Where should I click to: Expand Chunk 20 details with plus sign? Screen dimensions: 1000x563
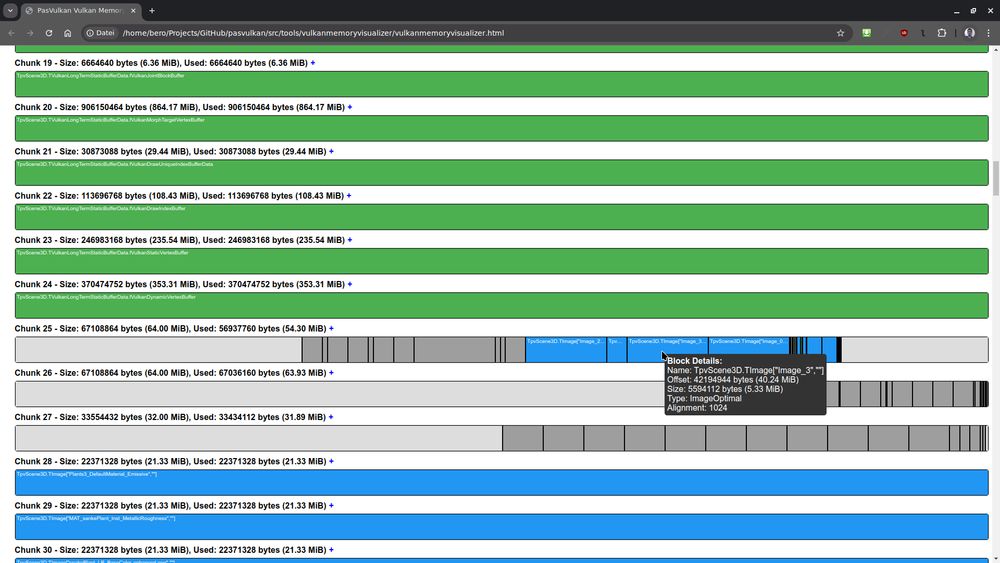[349, 107]
